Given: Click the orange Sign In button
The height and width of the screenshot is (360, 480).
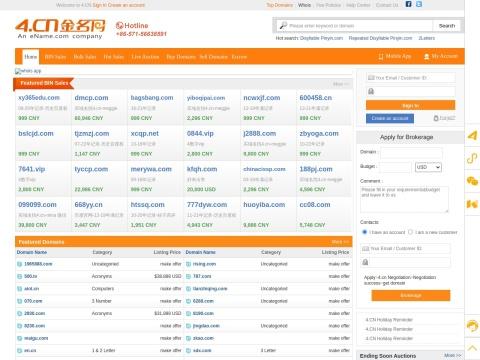Looking at the screenshot, I should click(410, 105).
